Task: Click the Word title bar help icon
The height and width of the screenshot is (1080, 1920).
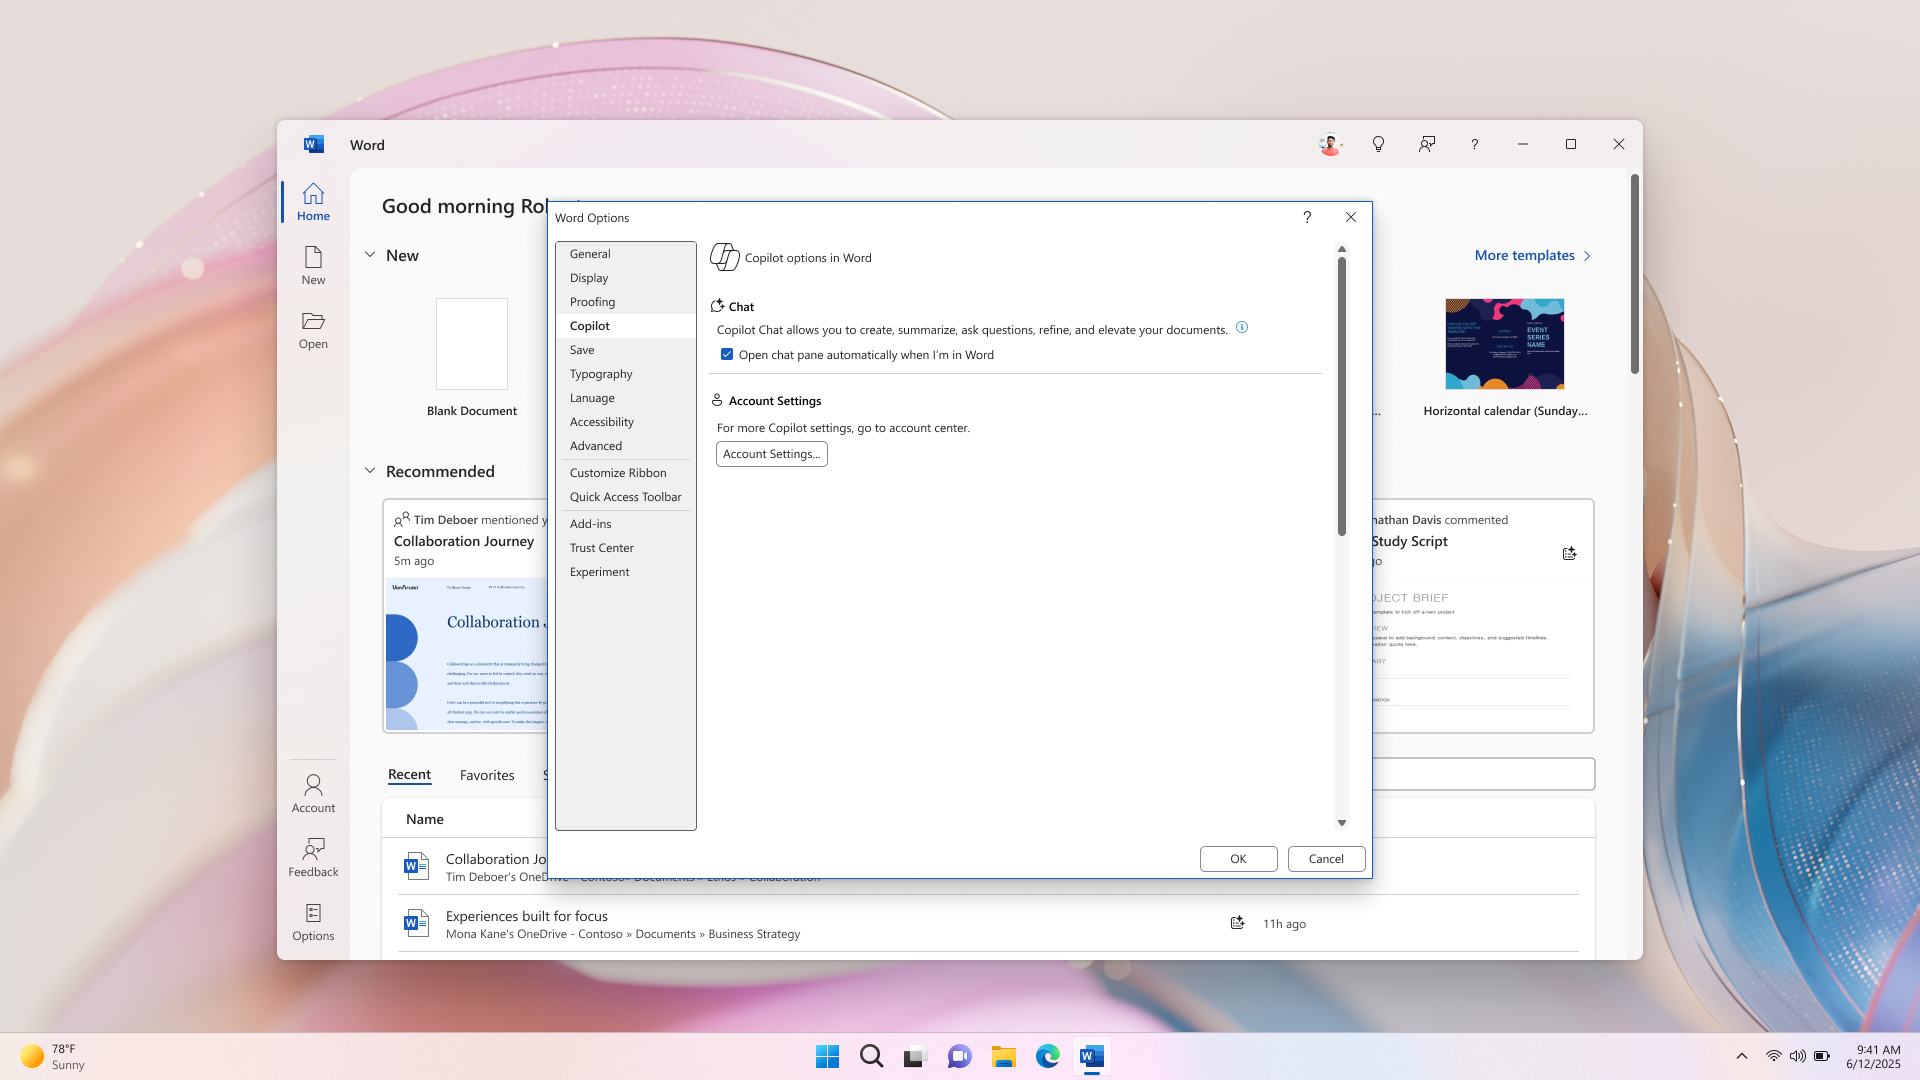Action: [x=1474, y=144]
